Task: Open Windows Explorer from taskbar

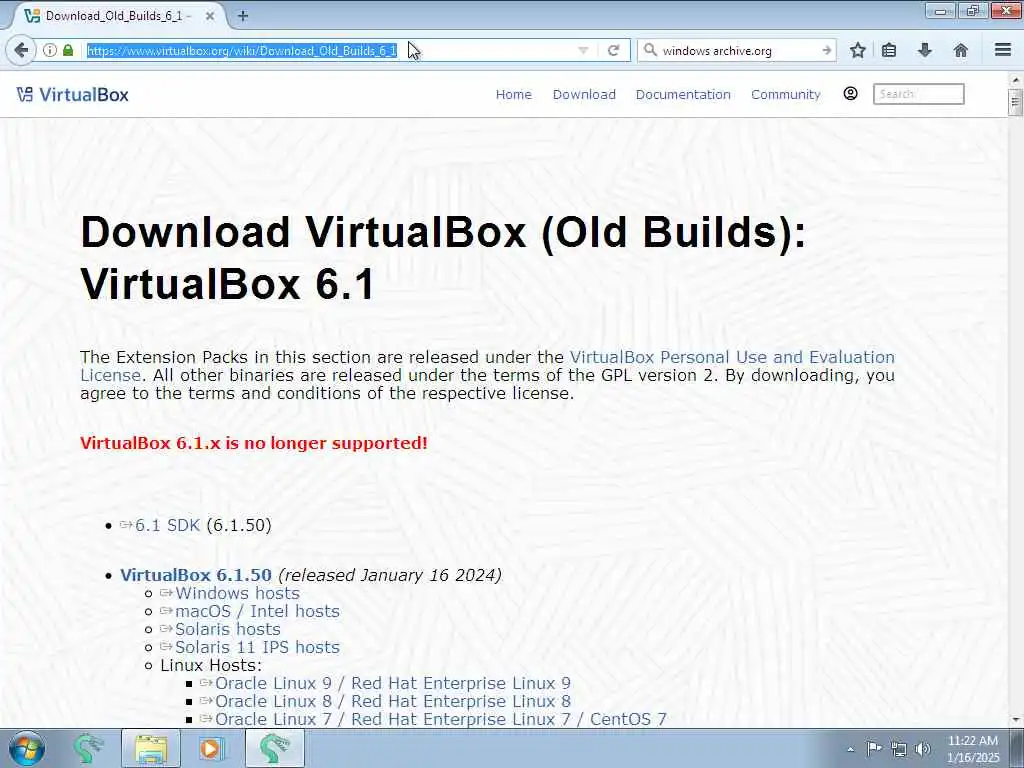Action: click(151, 748)
